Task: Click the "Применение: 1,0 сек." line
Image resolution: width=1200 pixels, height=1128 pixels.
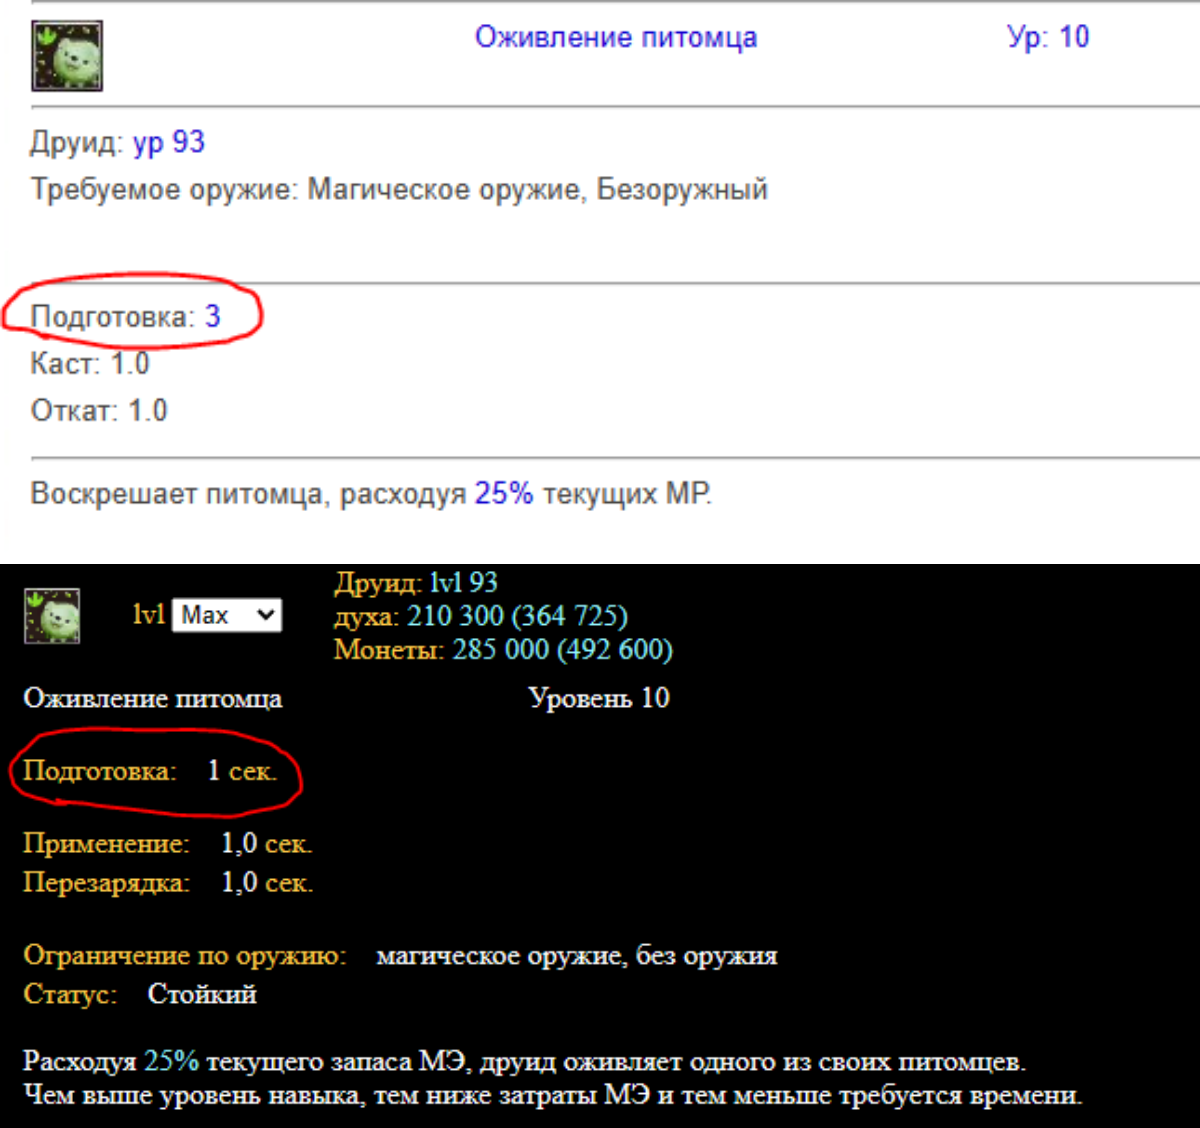Action: click(167, 844)
